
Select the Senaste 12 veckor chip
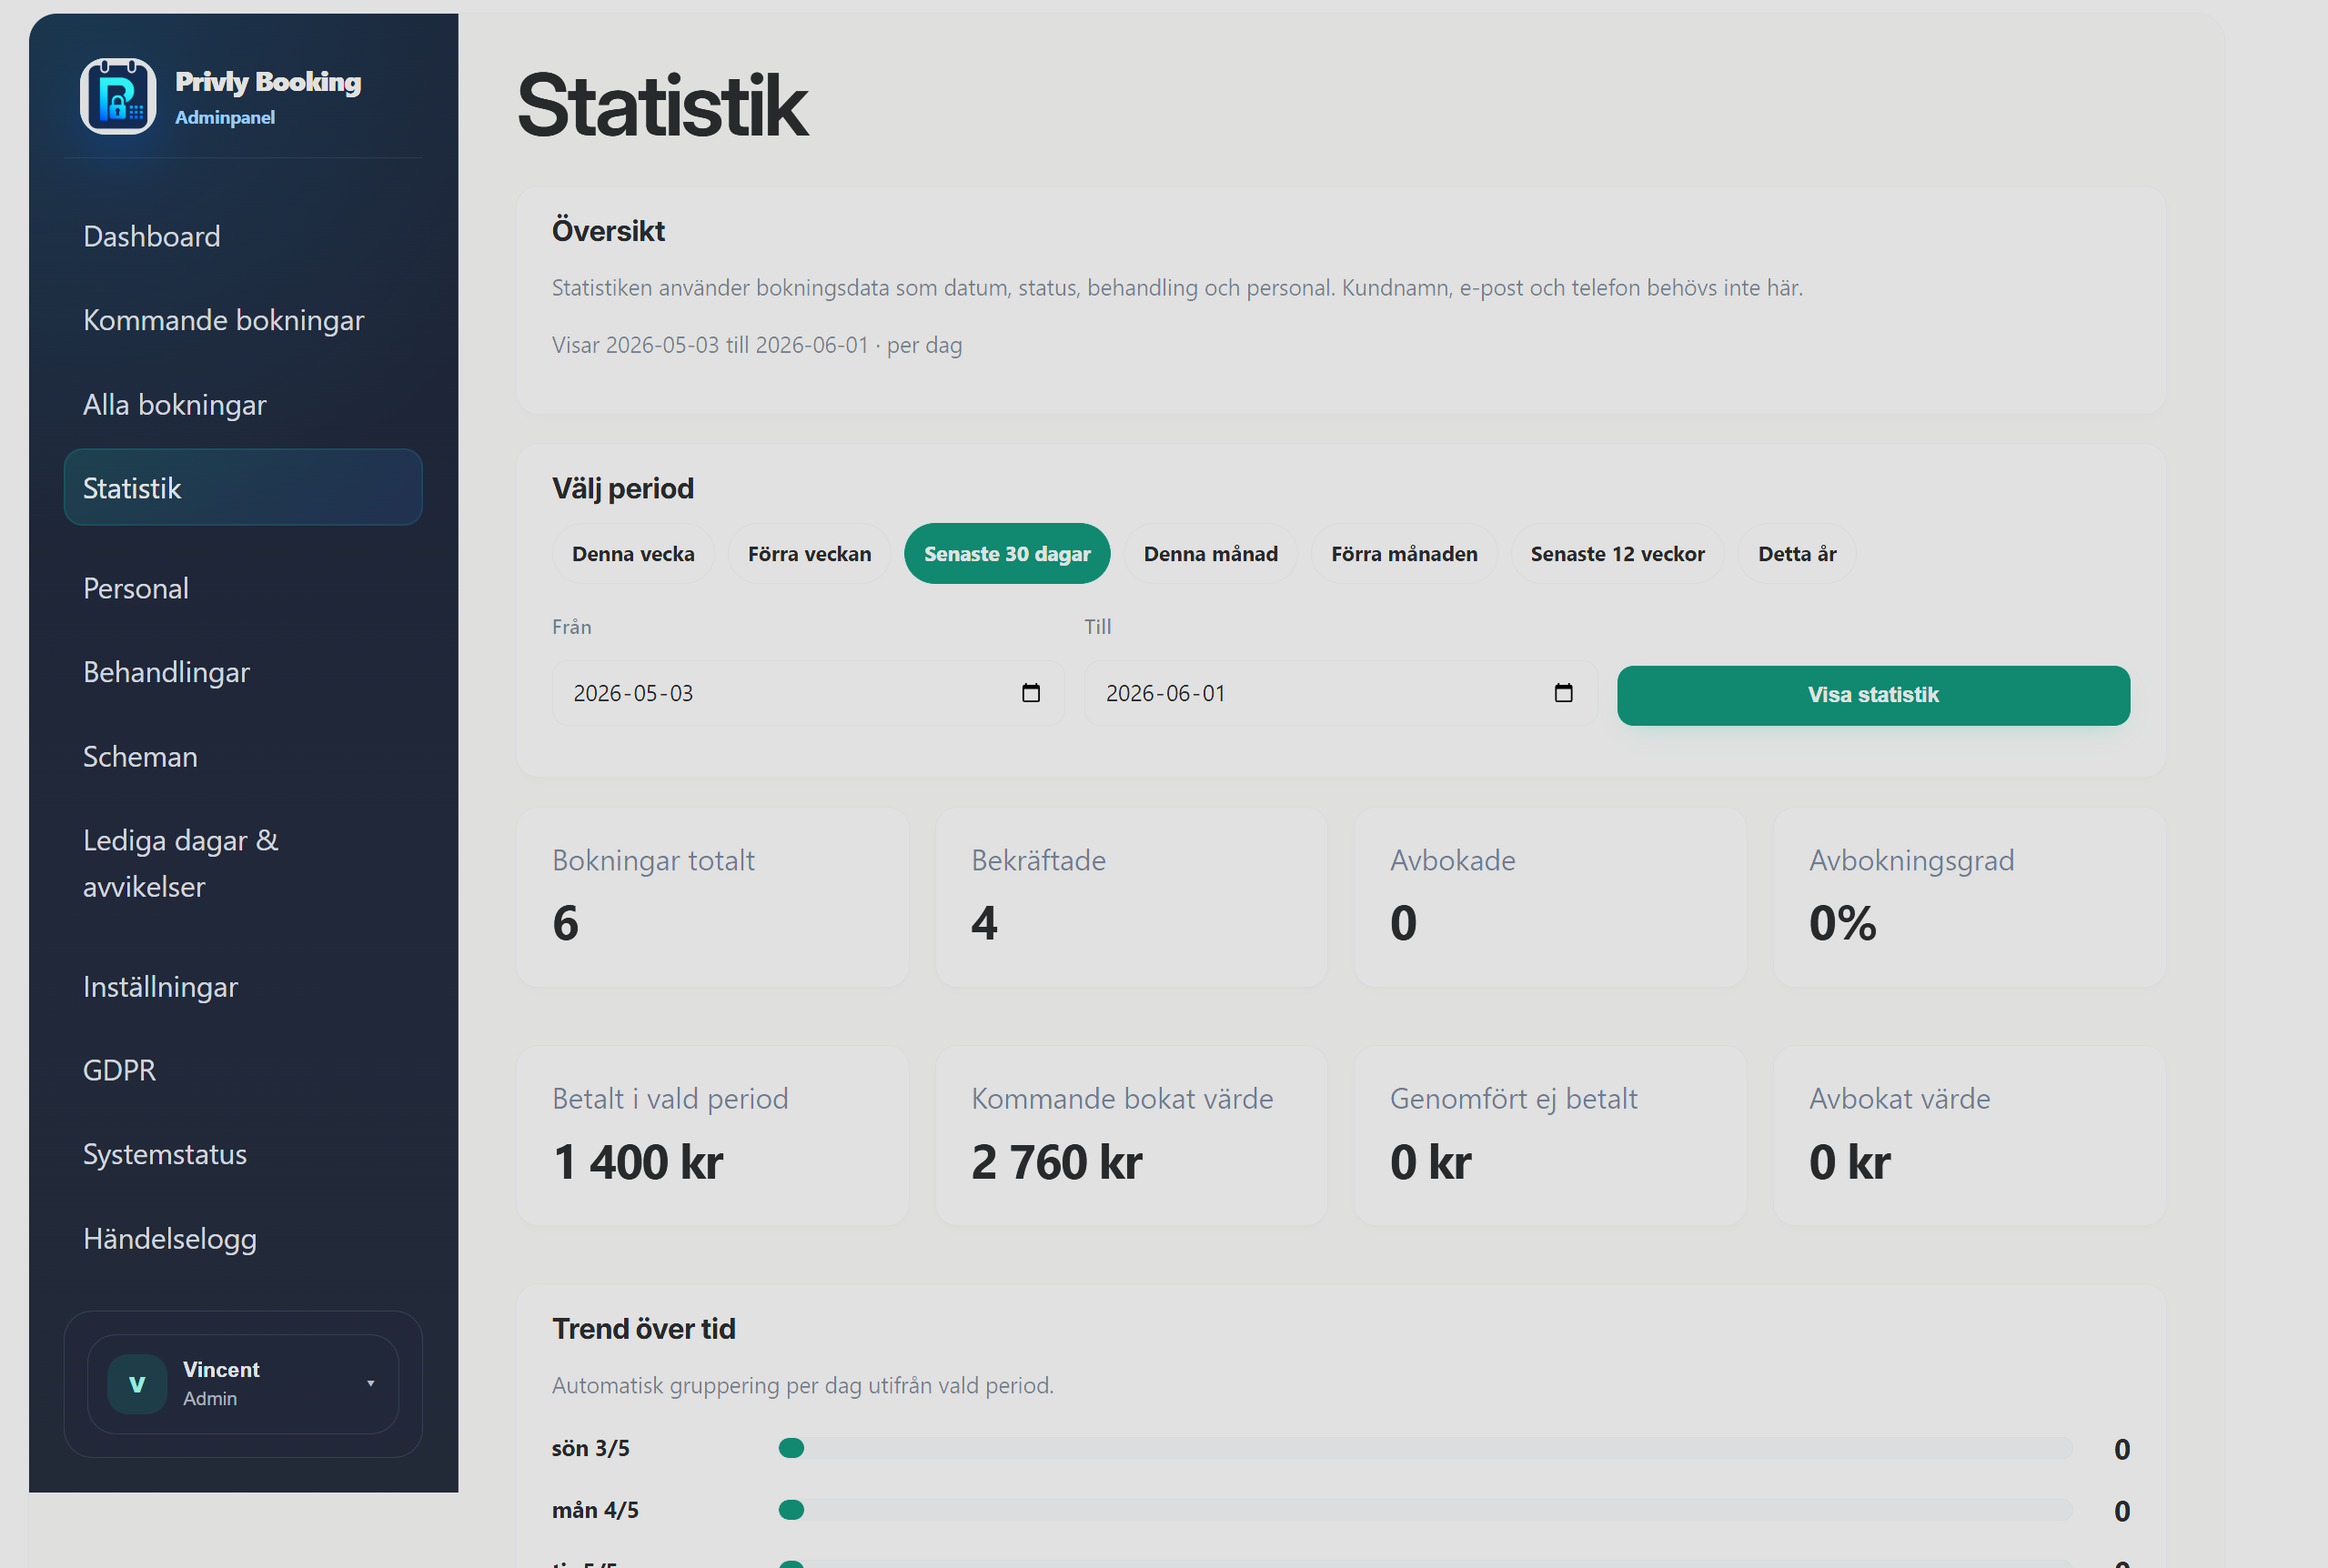pos(1617,554)
